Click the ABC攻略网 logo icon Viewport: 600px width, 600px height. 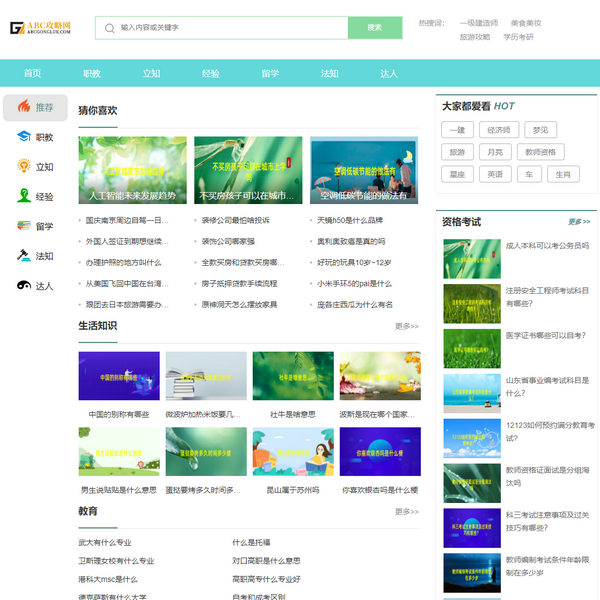17,28
